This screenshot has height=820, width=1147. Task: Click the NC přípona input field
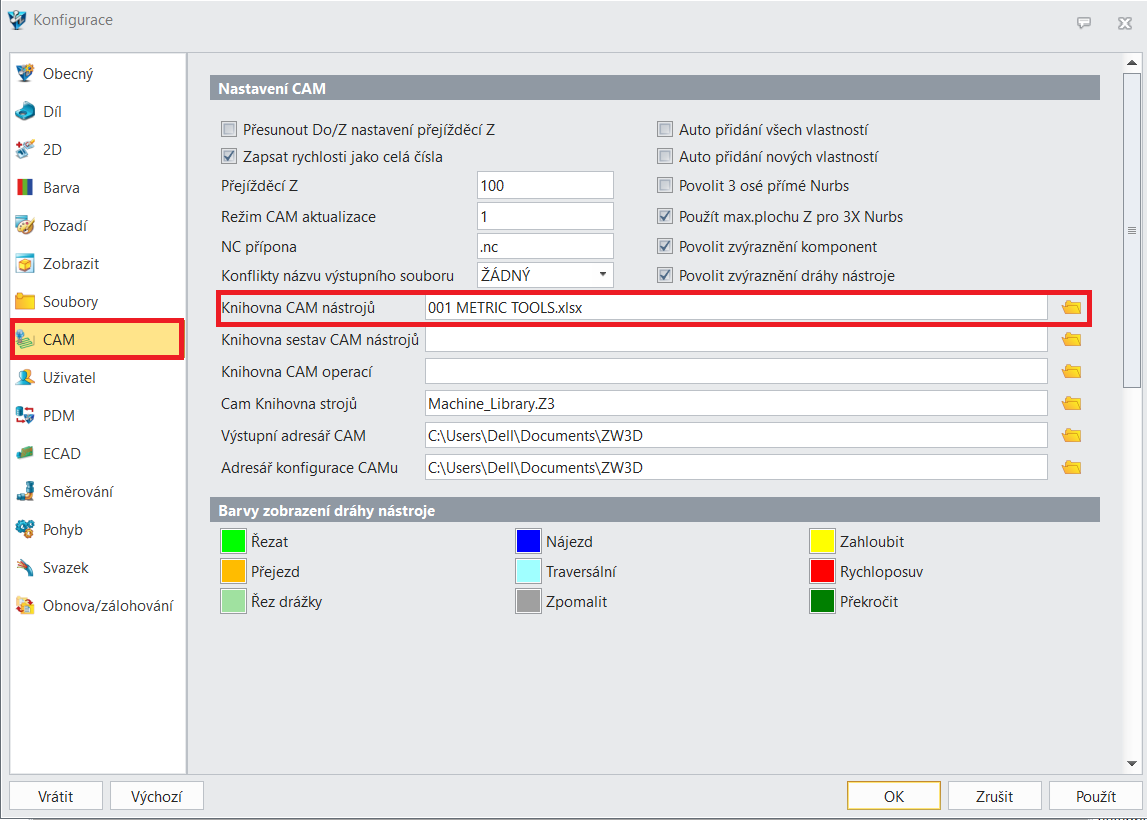tap(545, 247)
